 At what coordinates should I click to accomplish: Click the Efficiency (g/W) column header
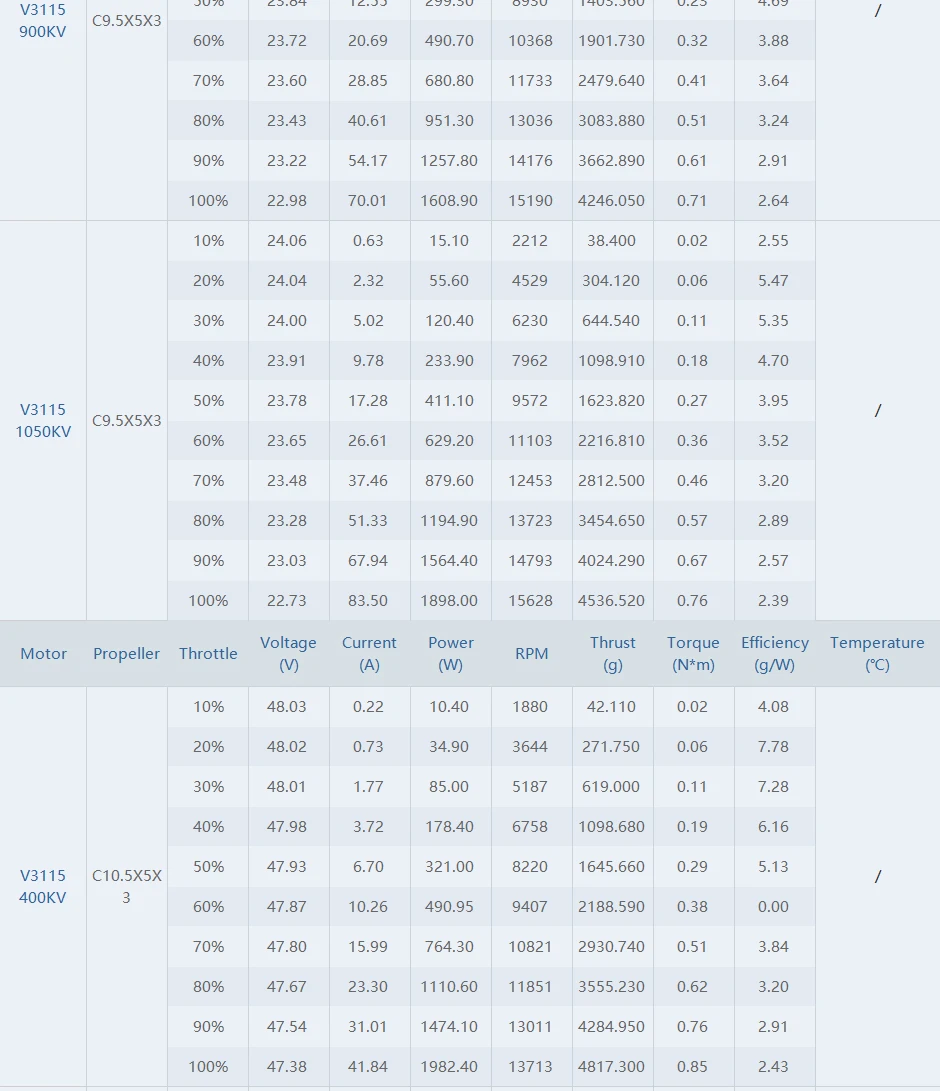774,654
